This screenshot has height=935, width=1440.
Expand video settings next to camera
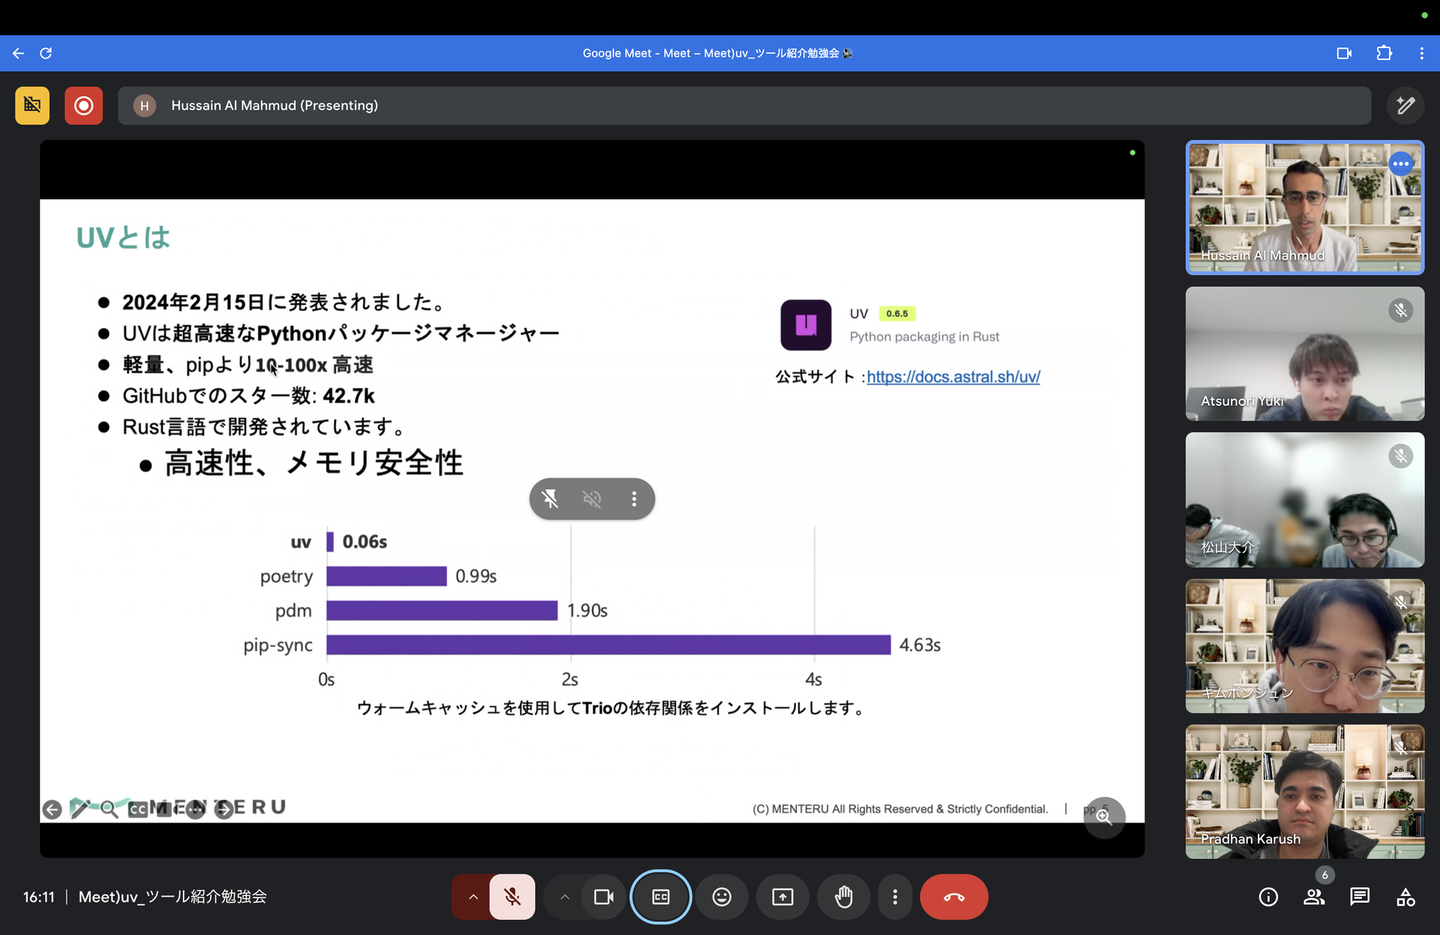coord(564,897)
